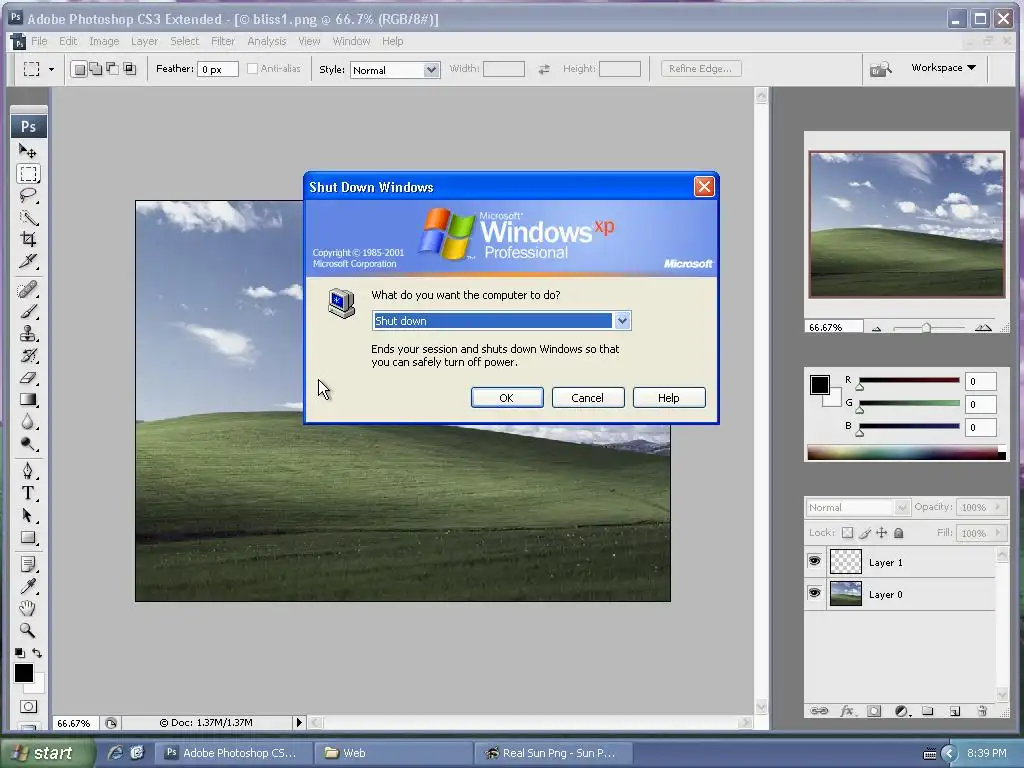1024x768 pixels.
Task: Click Help in Shut Down Windows dialog
Action: tap(669, 398)
